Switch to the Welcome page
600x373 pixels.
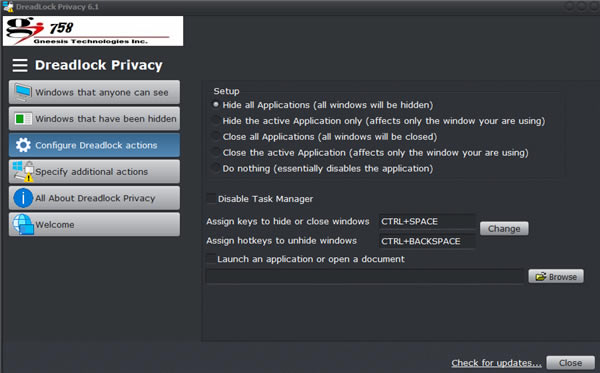(x=94, y=224)
